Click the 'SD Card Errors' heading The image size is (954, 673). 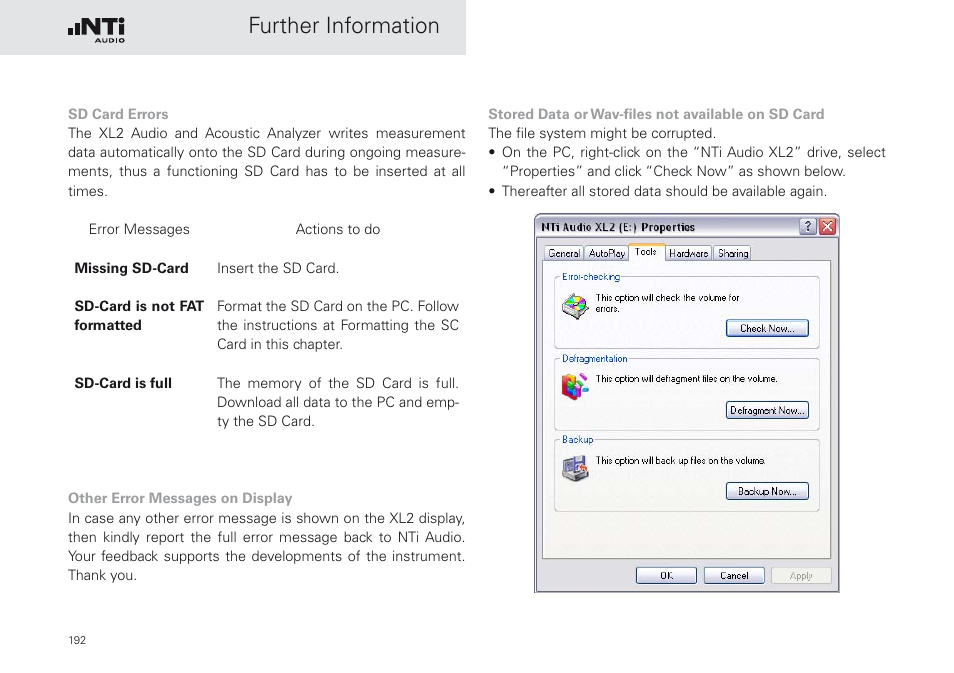(x=118, y=114)
